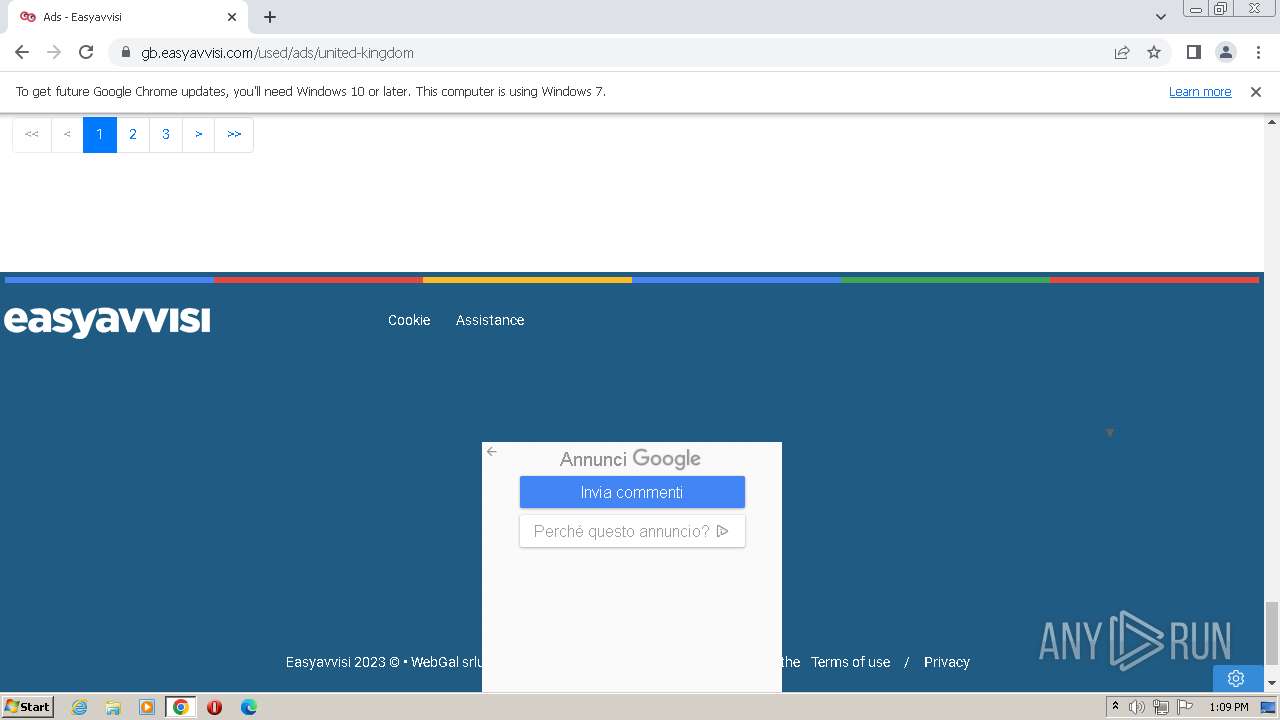Image resolution: width=1280 pixels, height=720 pixels.
Task: Open Windows Media Player taskbar icon
Action: (147, 707)
